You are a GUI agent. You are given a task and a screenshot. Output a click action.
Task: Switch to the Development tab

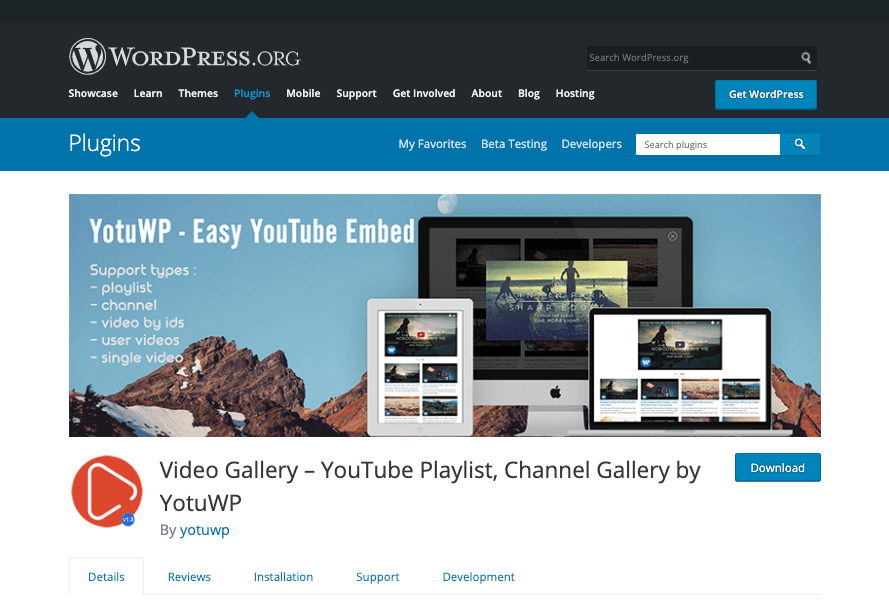479,577
